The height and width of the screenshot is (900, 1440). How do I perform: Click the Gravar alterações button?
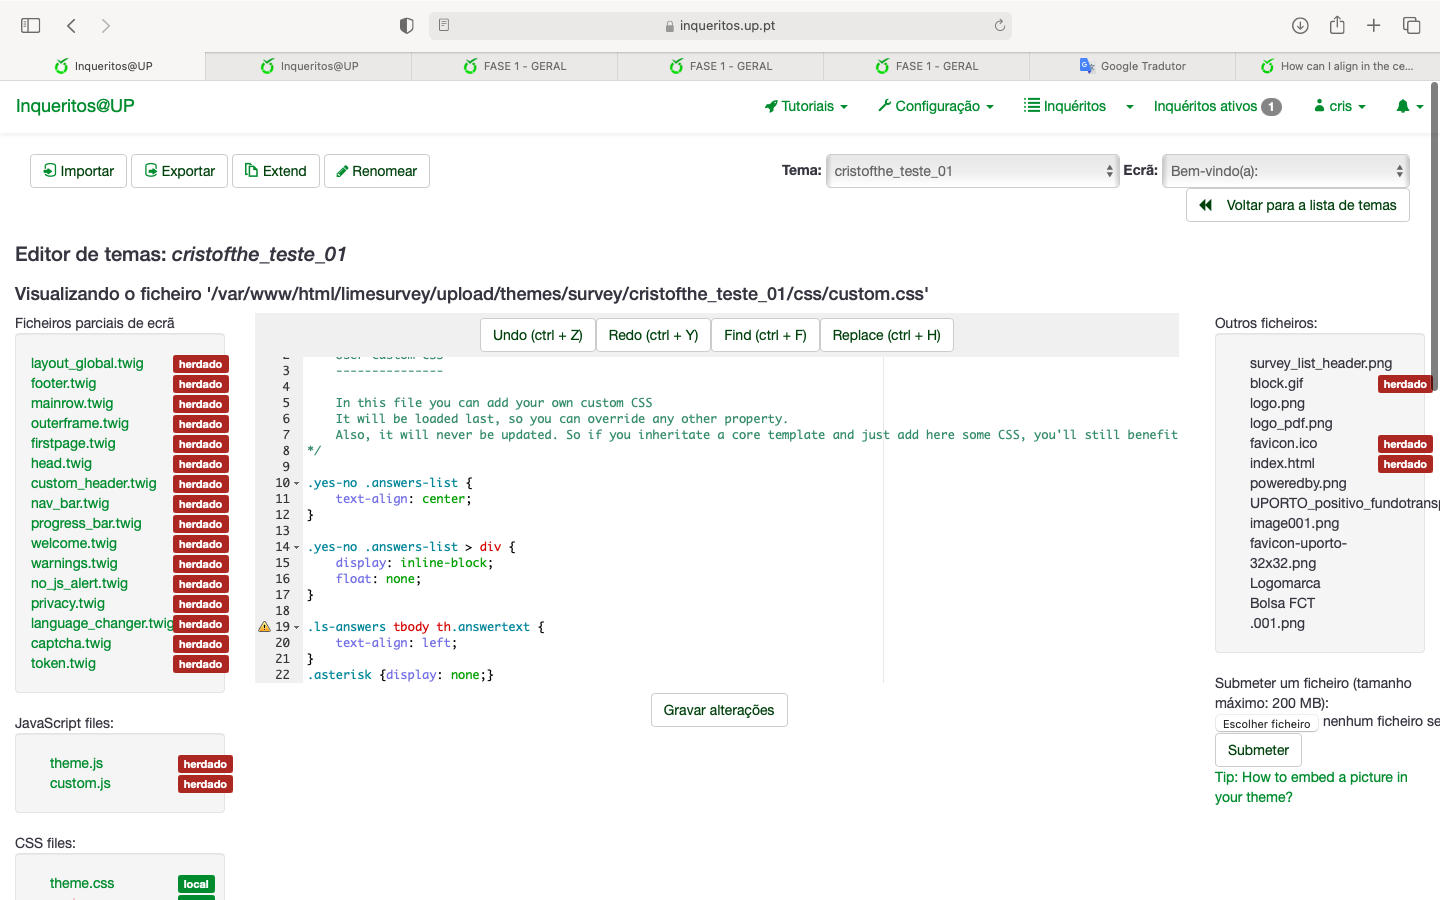719,710
